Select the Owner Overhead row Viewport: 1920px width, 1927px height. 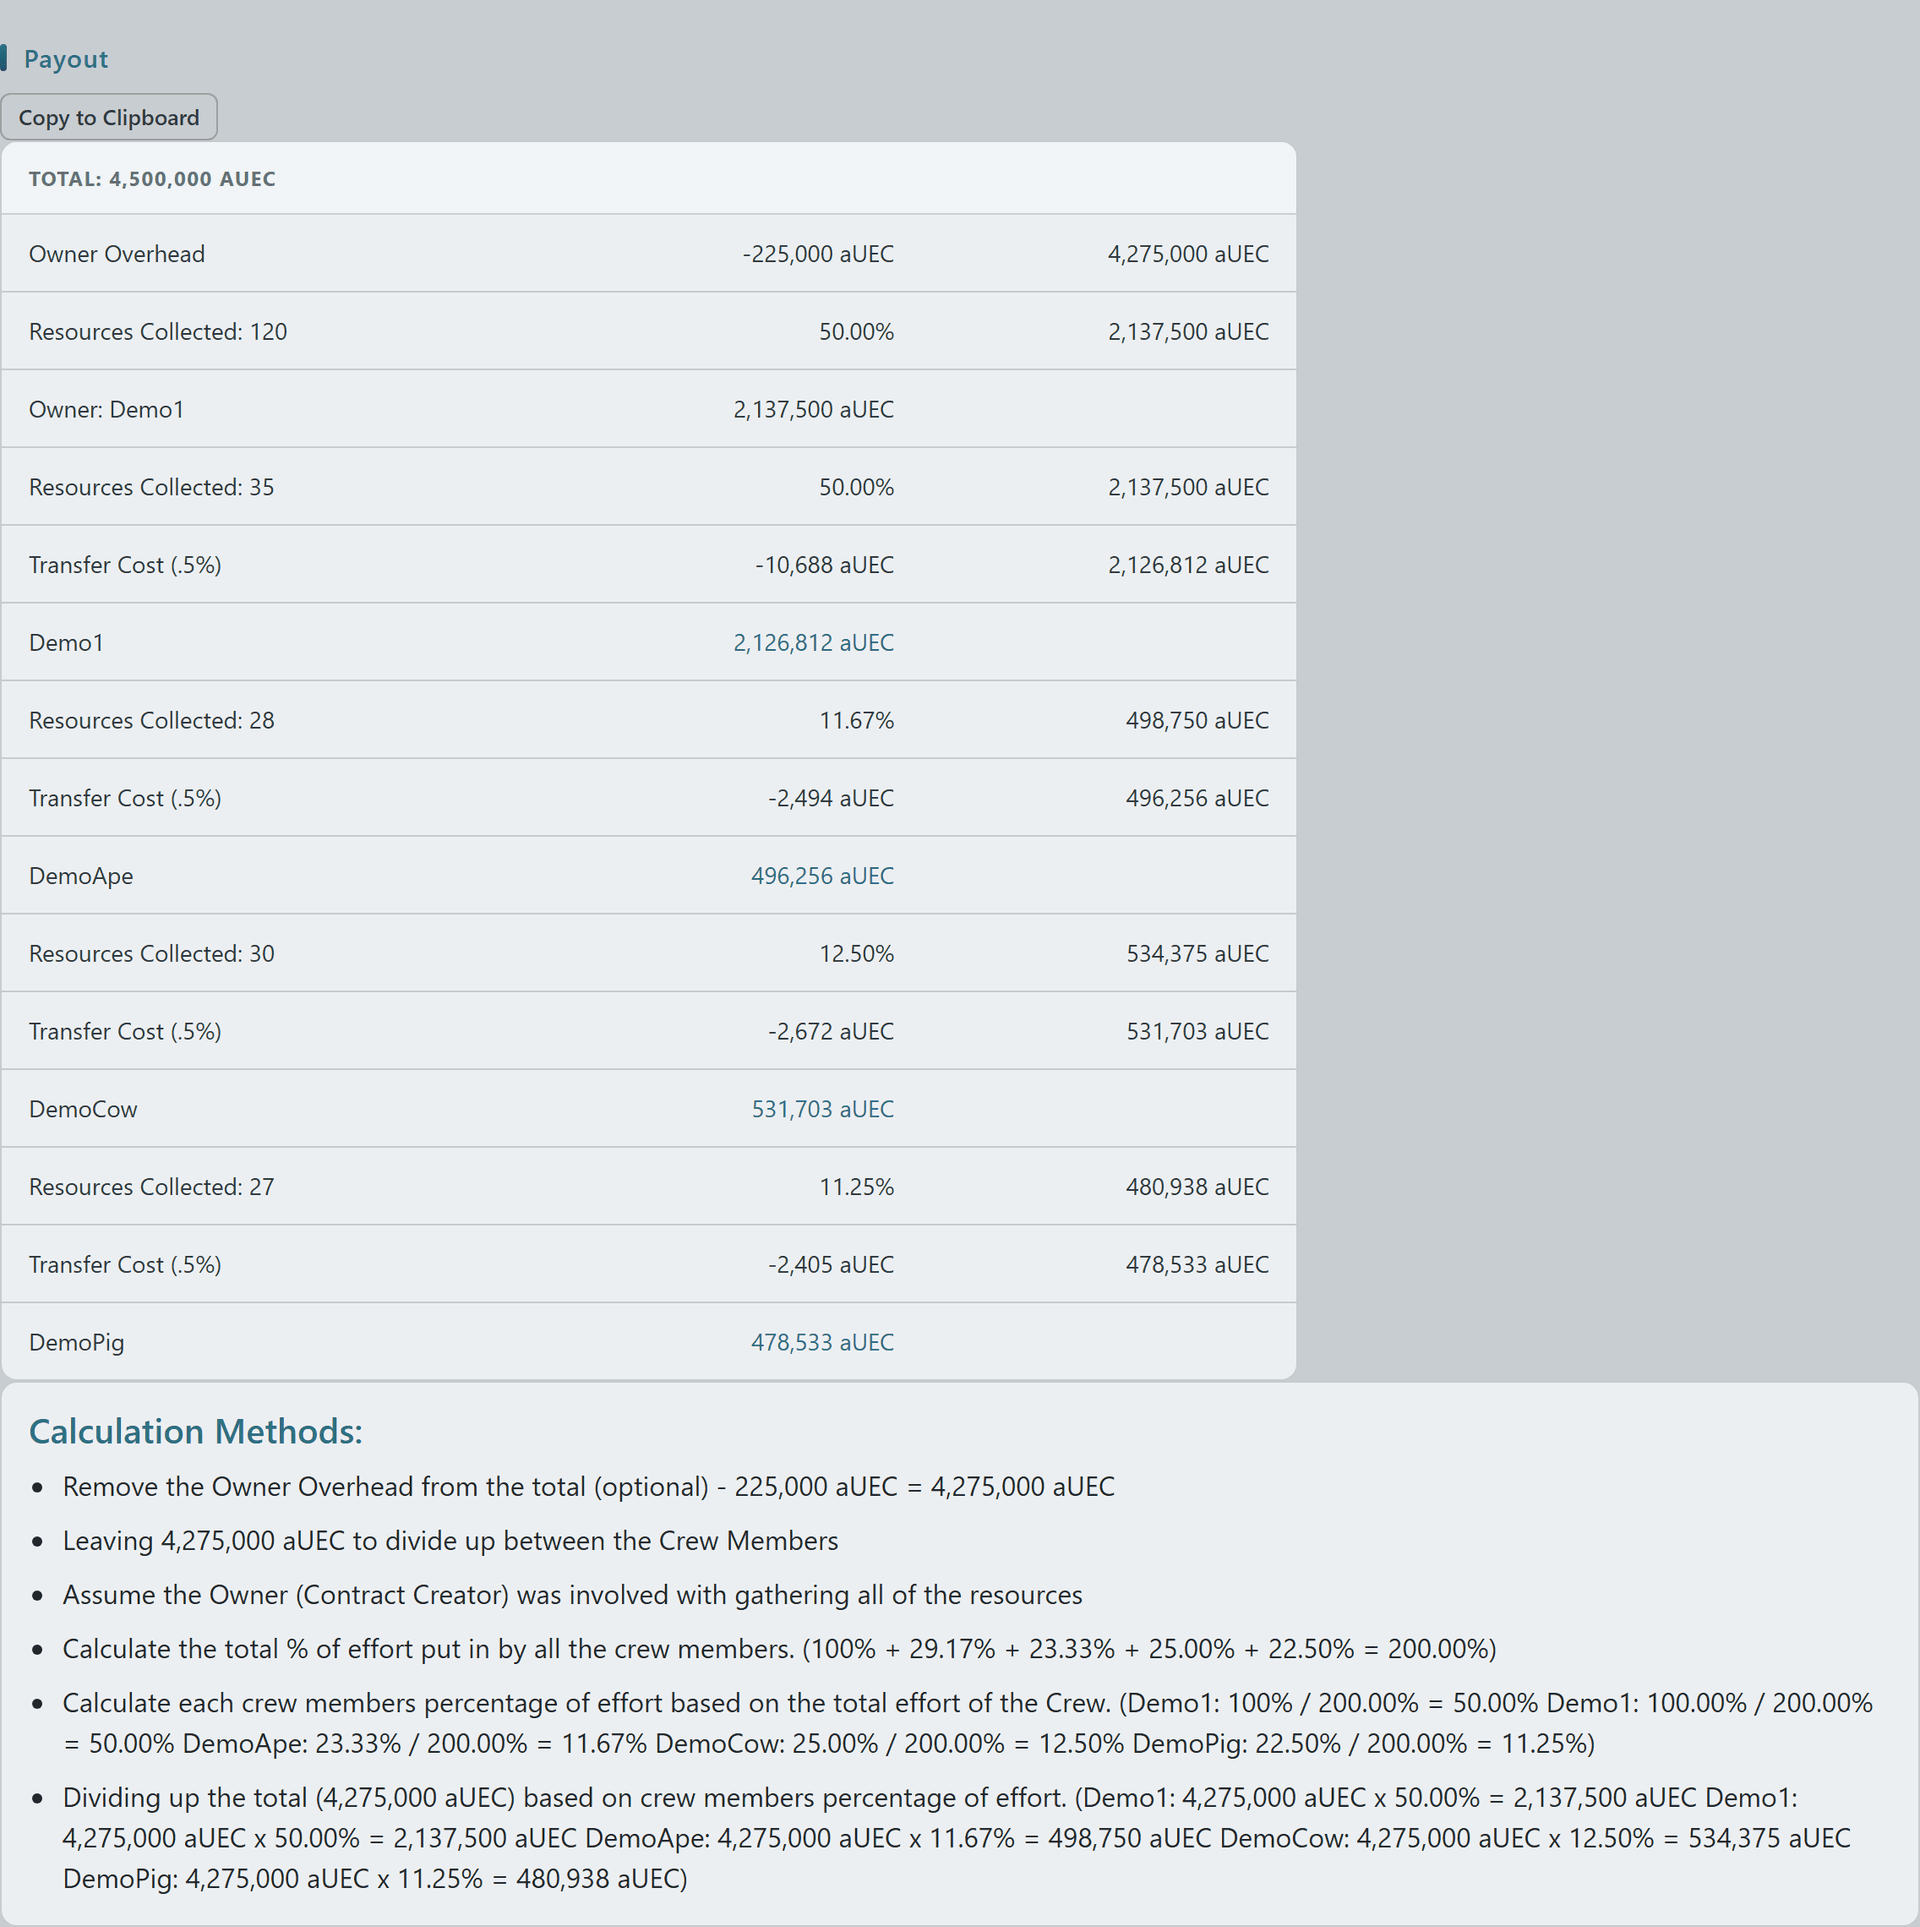click(648, 254)
